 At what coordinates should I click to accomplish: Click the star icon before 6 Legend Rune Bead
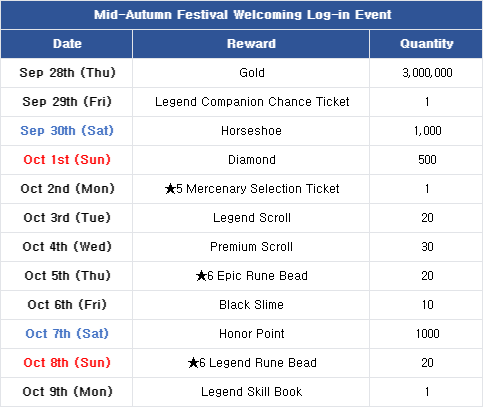193,363
